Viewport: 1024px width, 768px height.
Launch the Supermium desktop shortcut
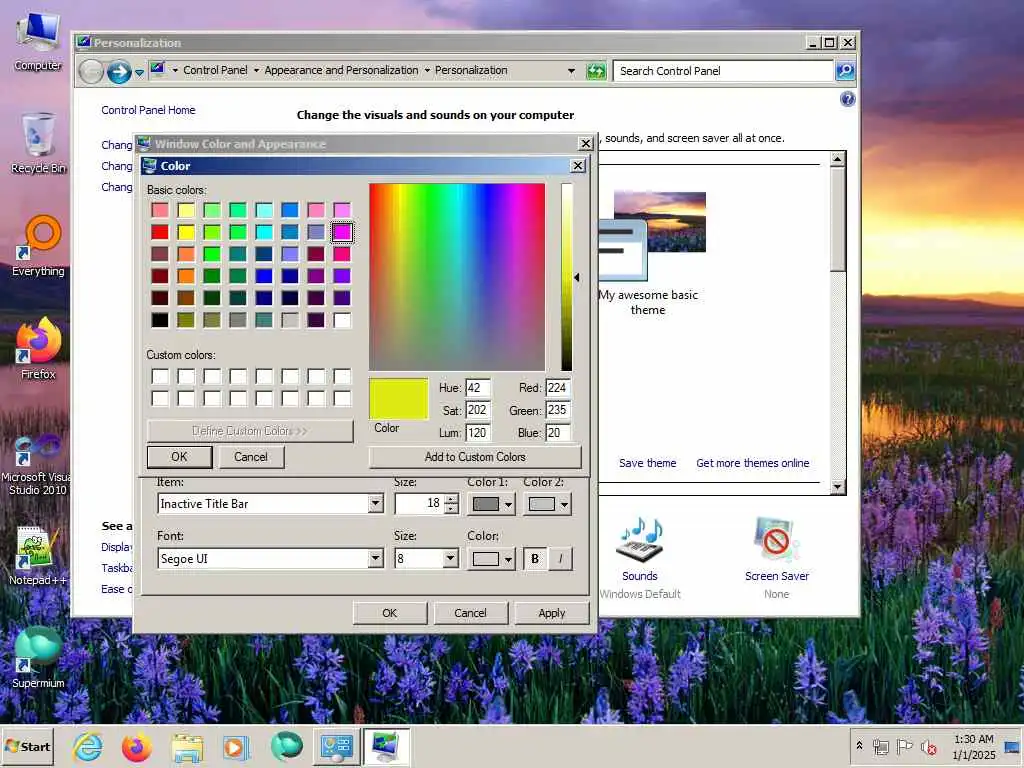click(38, 657)
